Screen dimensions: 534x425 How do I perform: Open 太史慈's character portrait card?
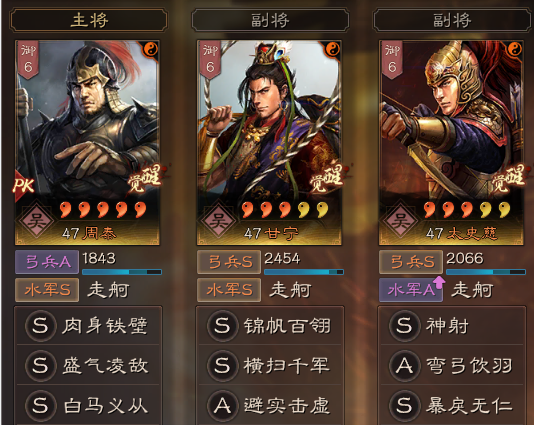[x=451, y=143]
